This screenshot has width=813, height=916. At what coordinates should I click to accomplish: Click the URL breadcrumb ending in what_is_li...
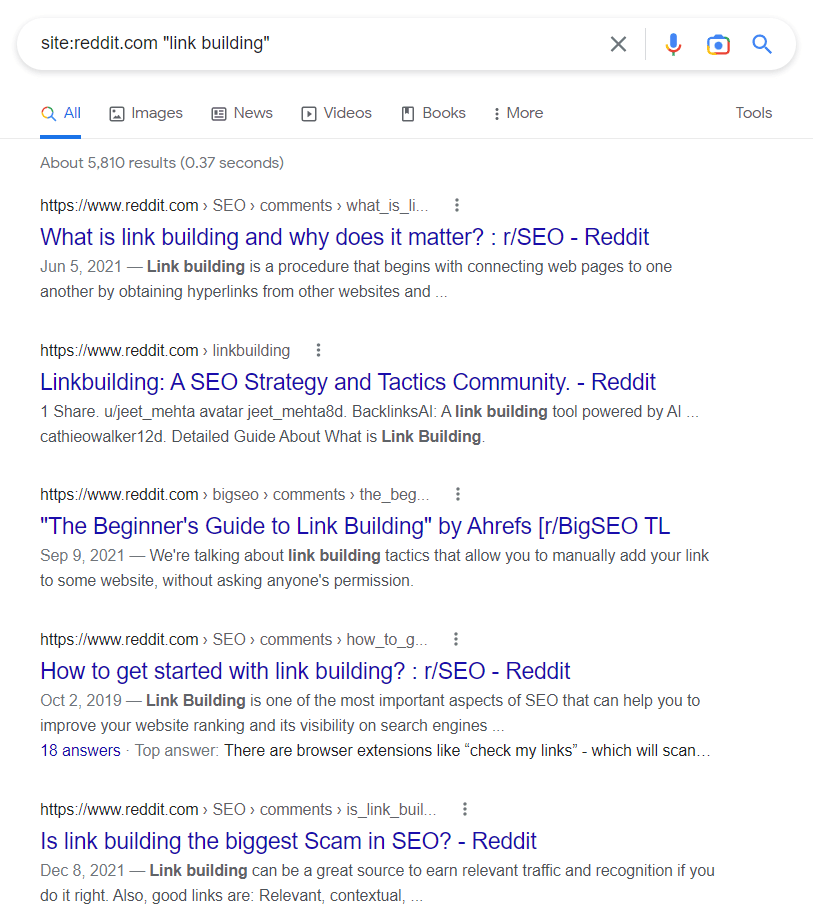234,206
